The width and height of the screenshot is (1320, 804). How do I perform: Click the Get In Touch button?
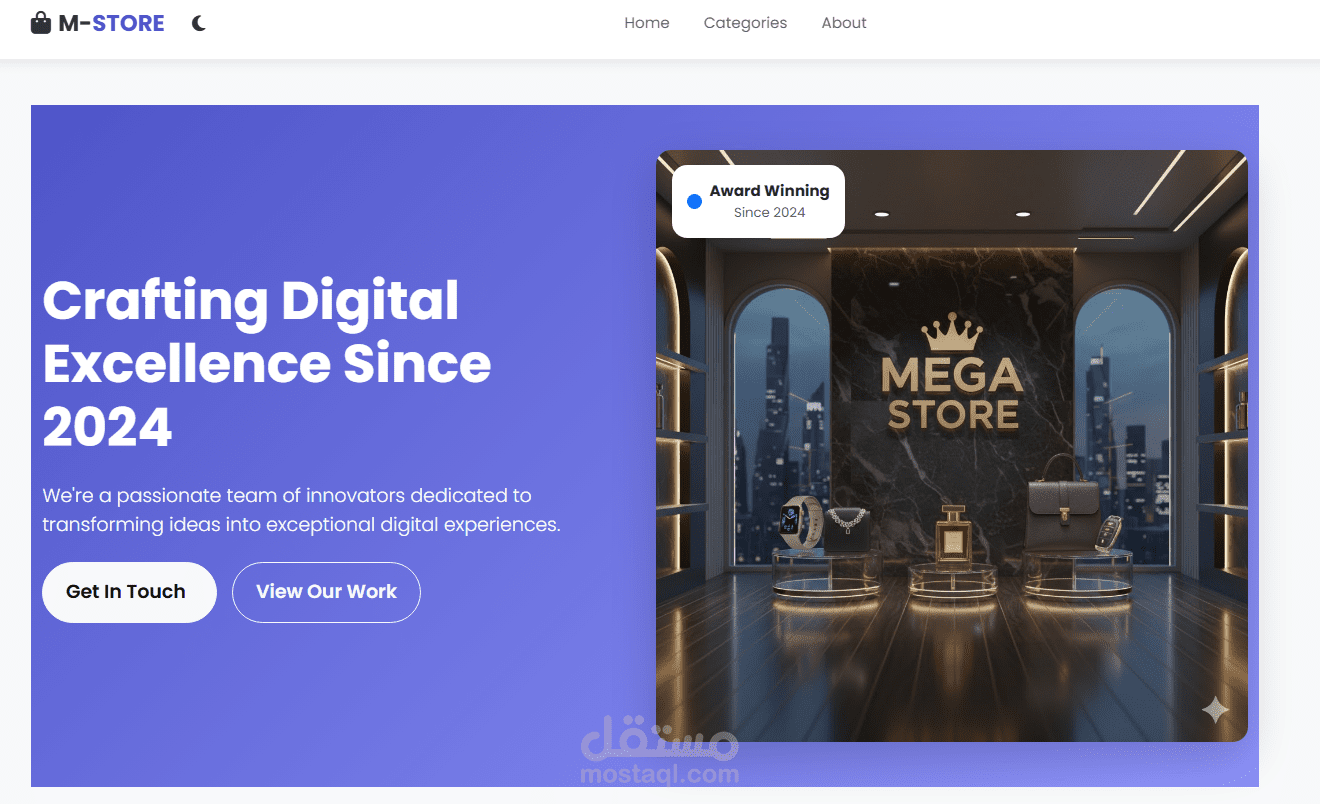tap(129, 592)
